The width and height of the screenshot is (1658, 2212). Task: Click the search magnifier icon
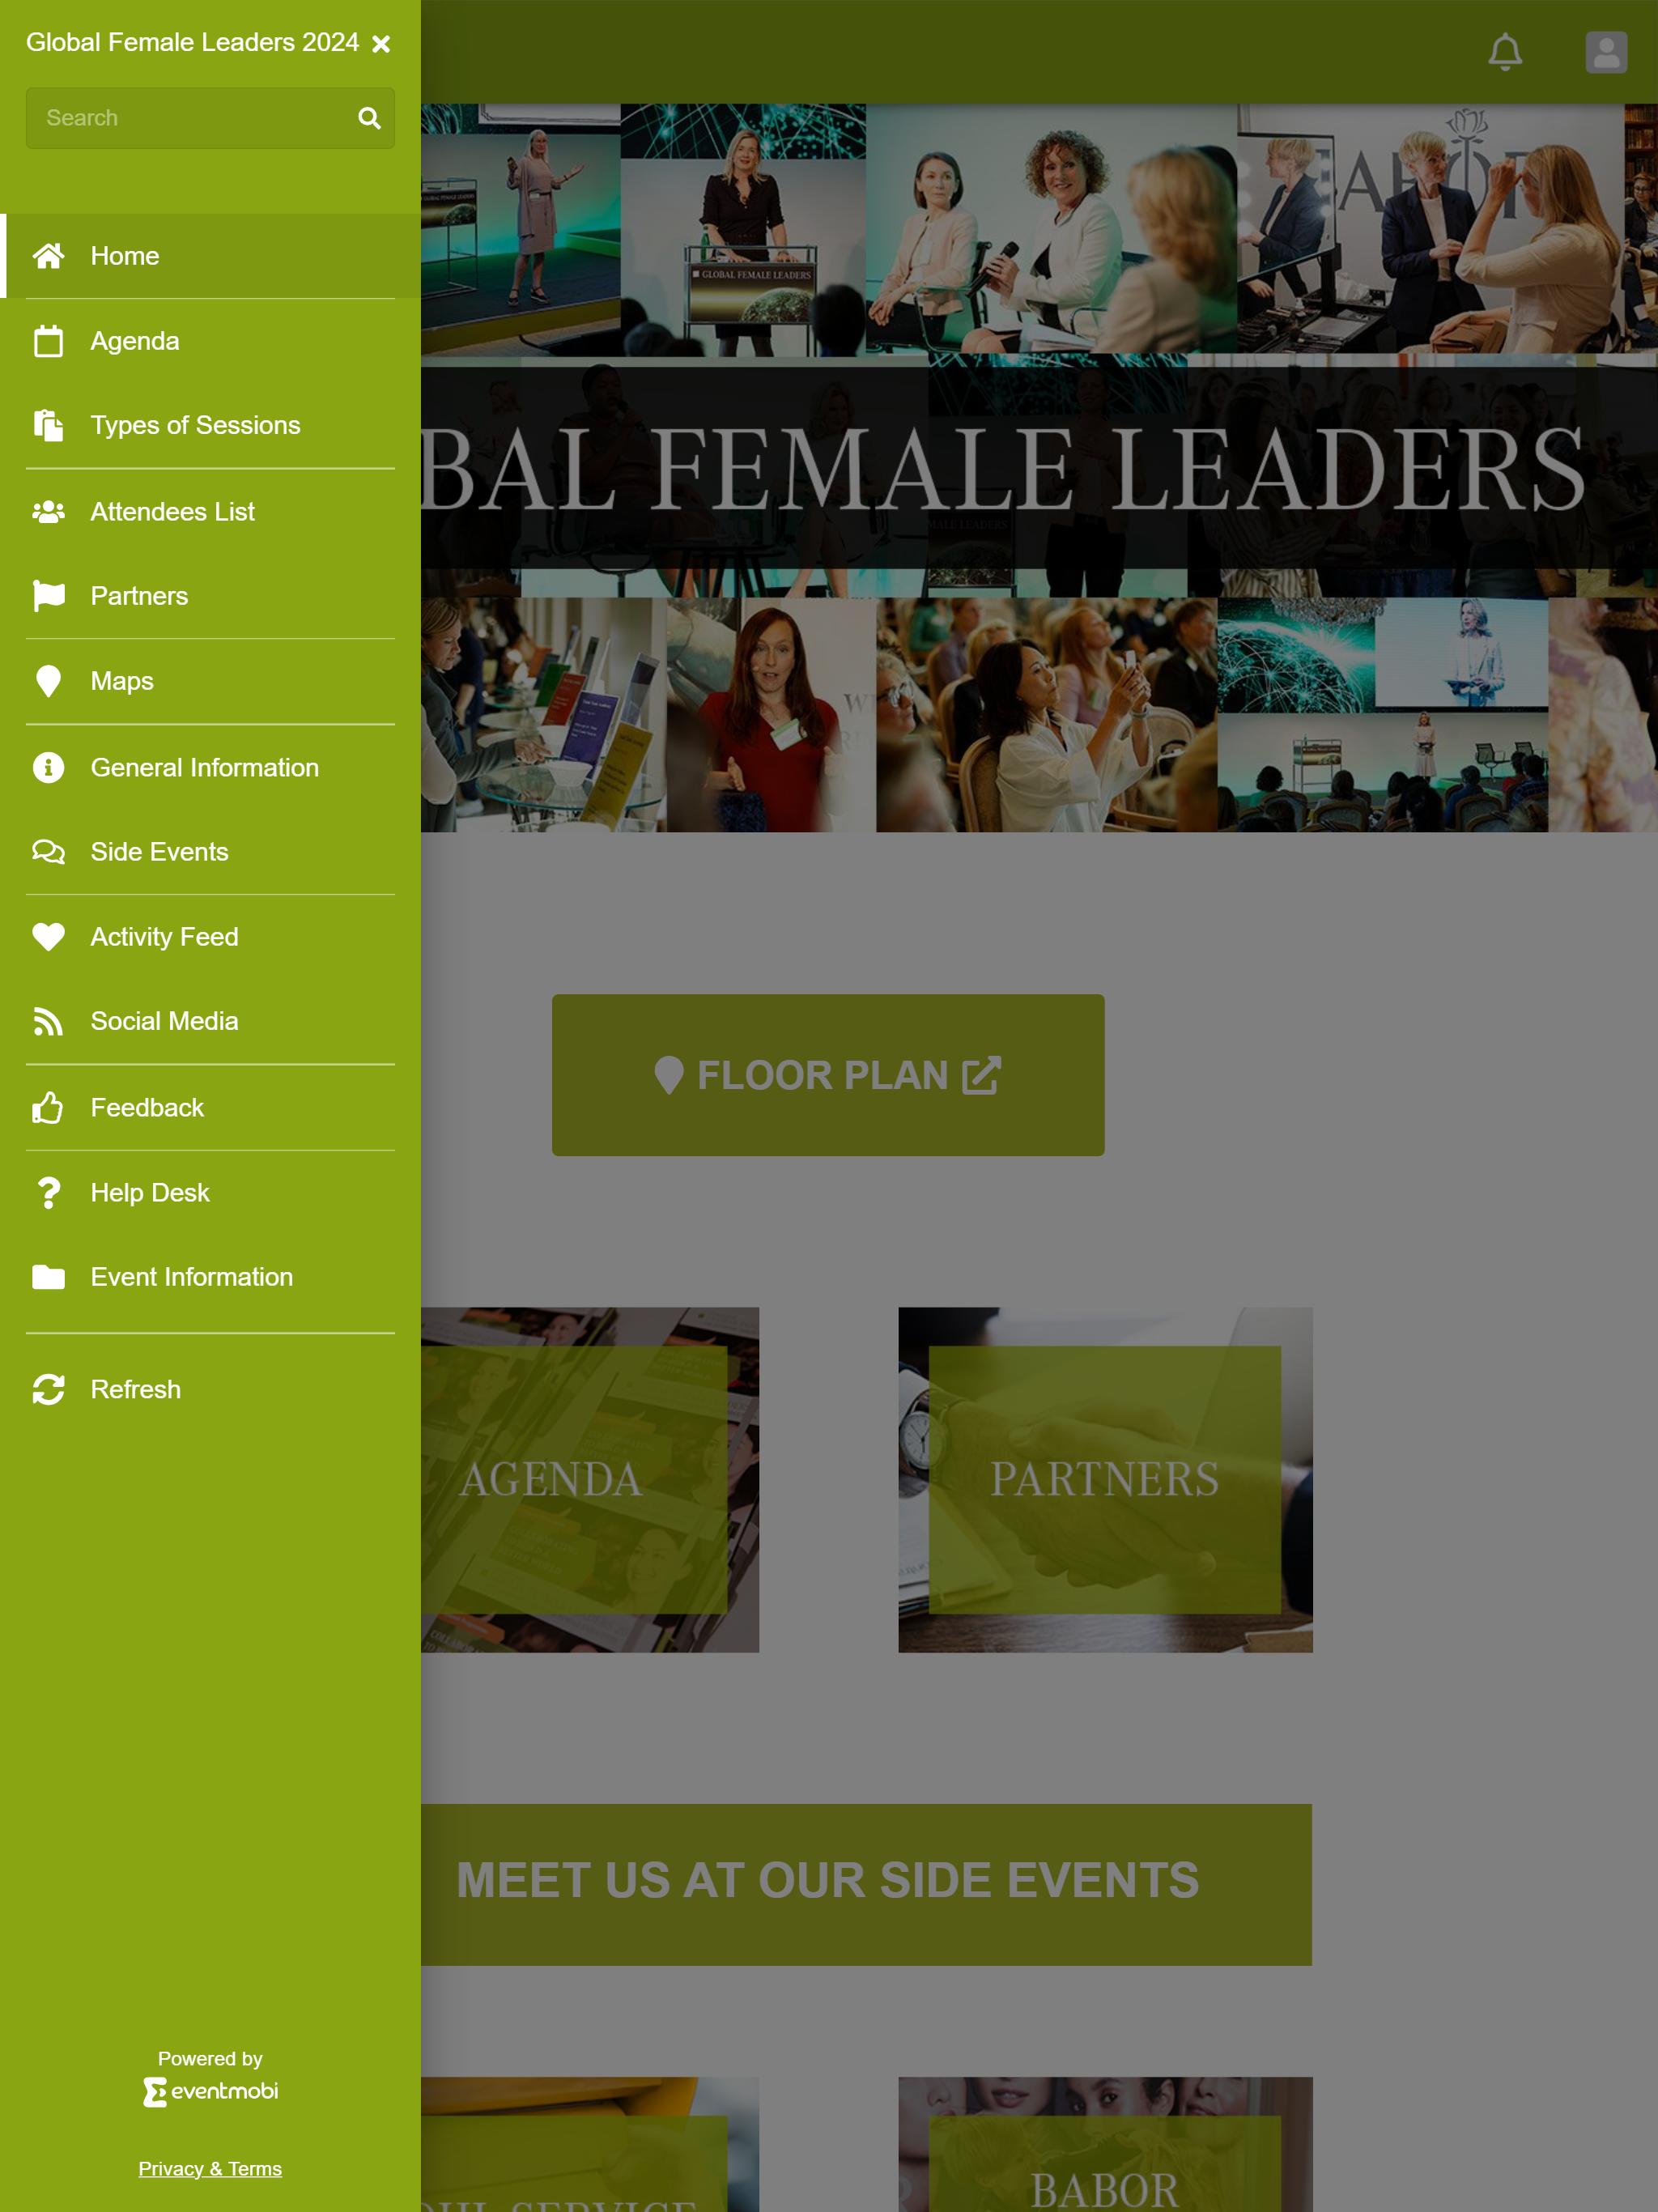point(369,118)
